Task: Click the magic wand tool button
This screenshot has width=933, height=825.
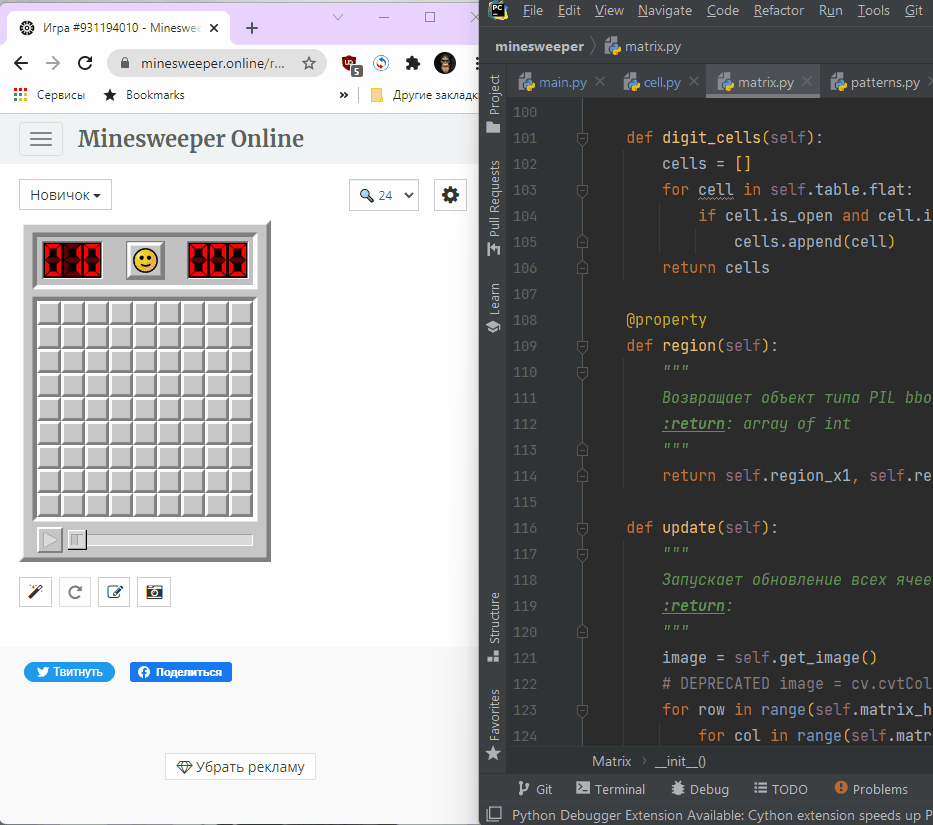Action: 36,592
